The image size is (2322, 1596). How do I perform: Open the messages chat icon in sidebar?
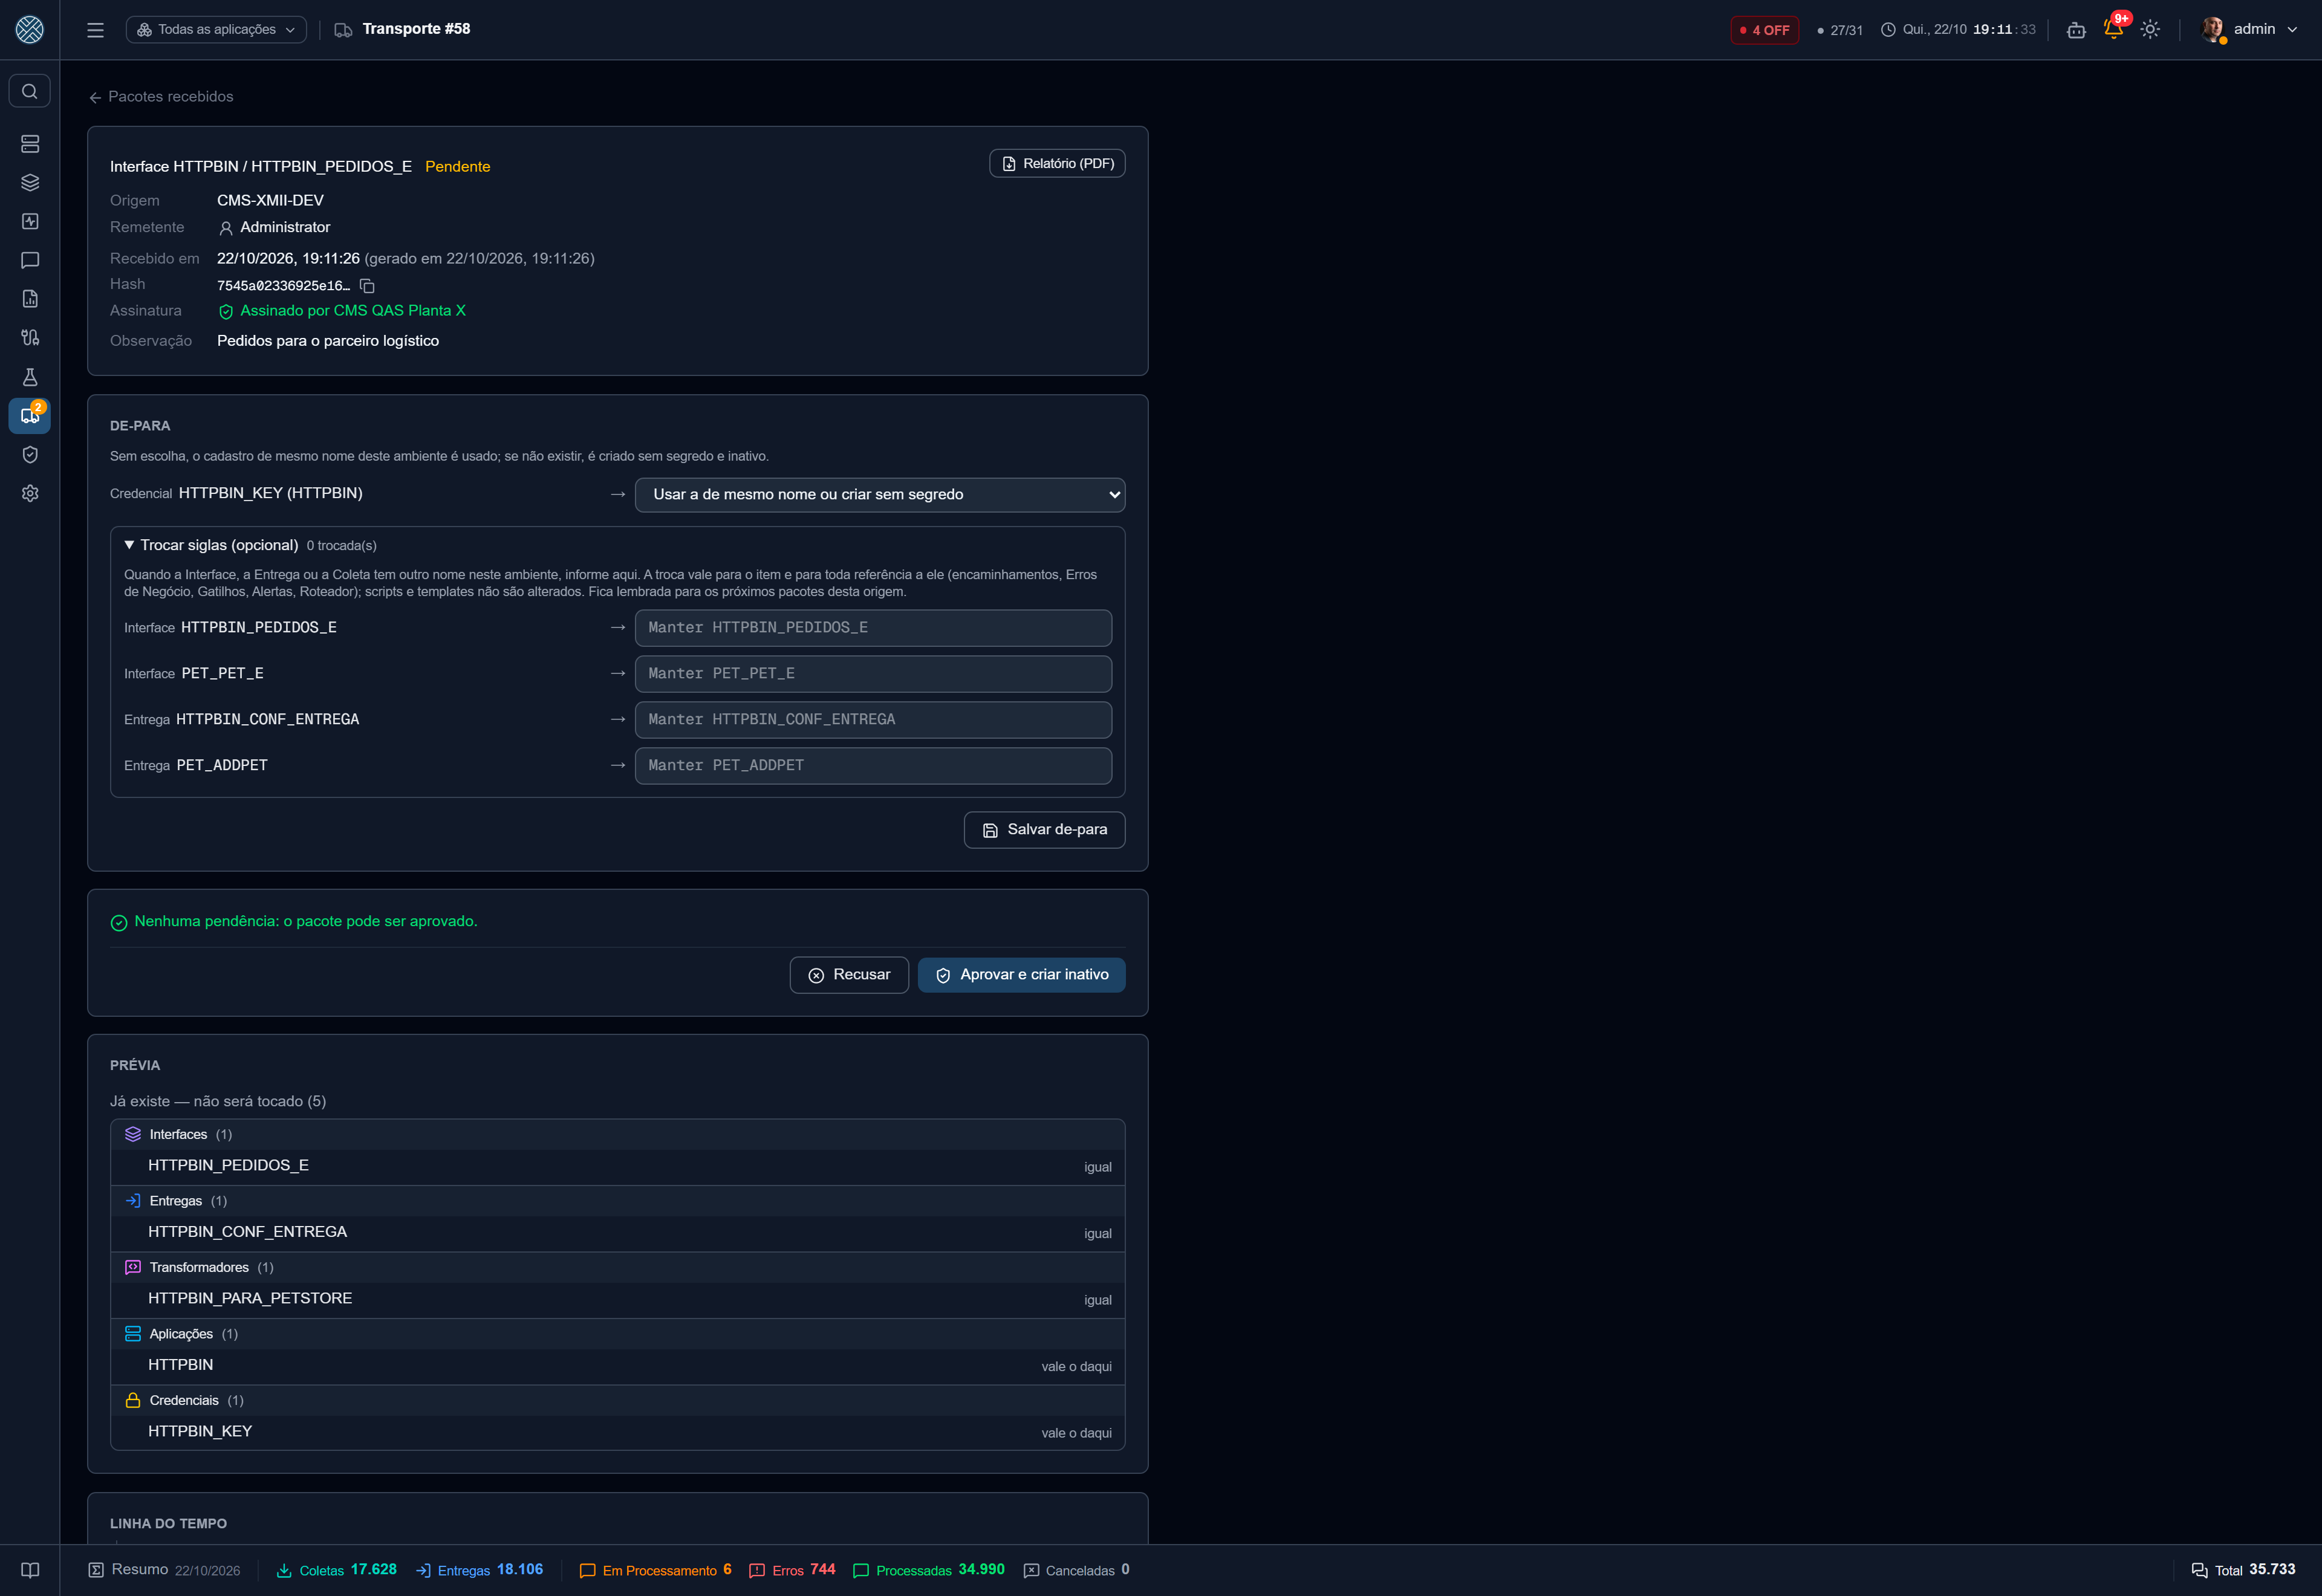(x=30, y=260)
